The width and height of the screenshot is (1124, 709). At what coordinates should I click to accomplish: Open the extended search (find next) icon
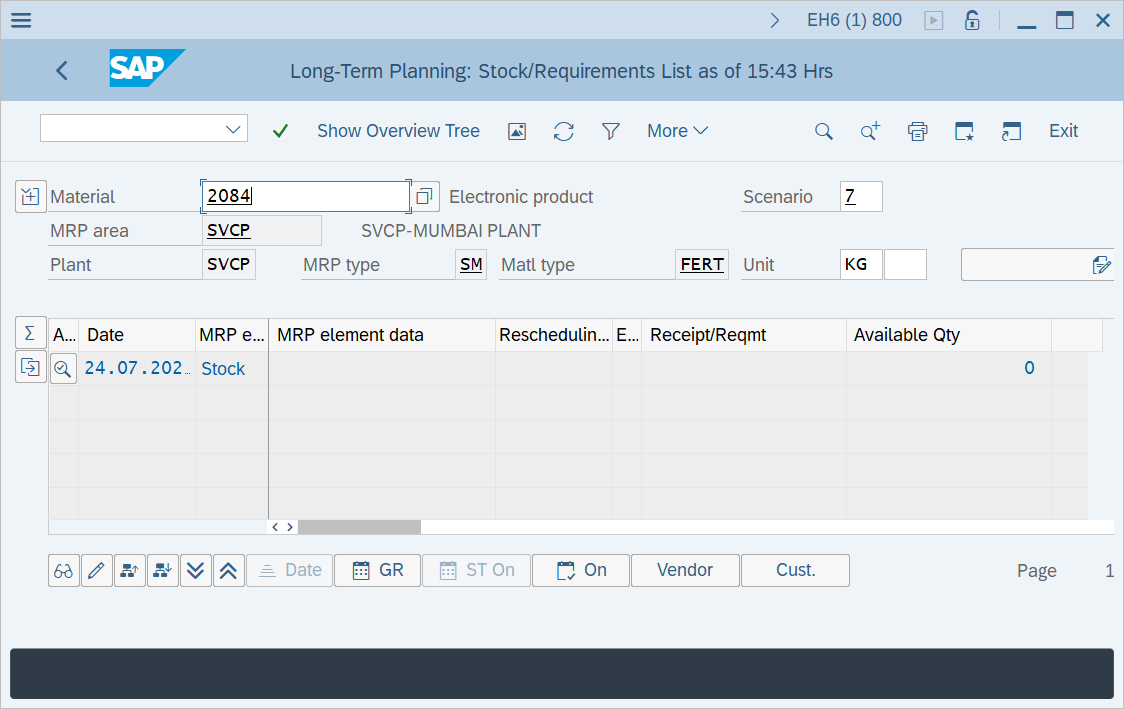click(869, 131)
